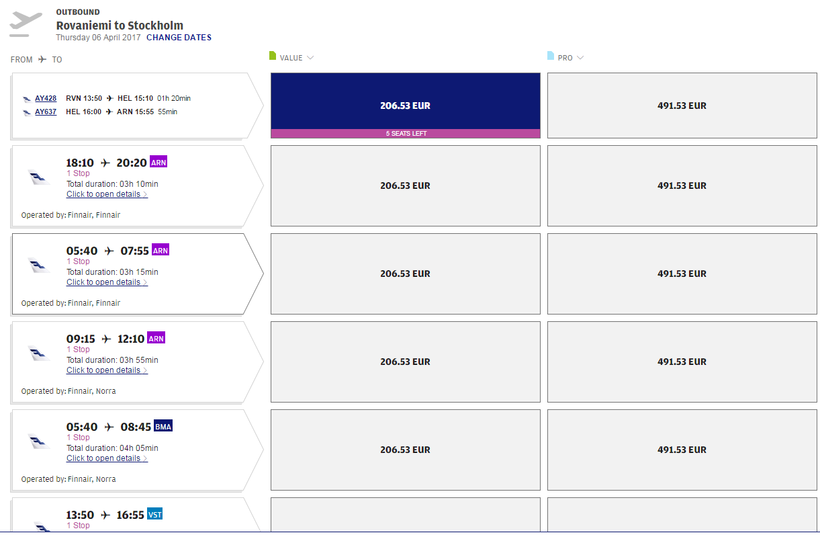Select VALUE fare for 05:40 to 08:45 flight

[405, 449]
